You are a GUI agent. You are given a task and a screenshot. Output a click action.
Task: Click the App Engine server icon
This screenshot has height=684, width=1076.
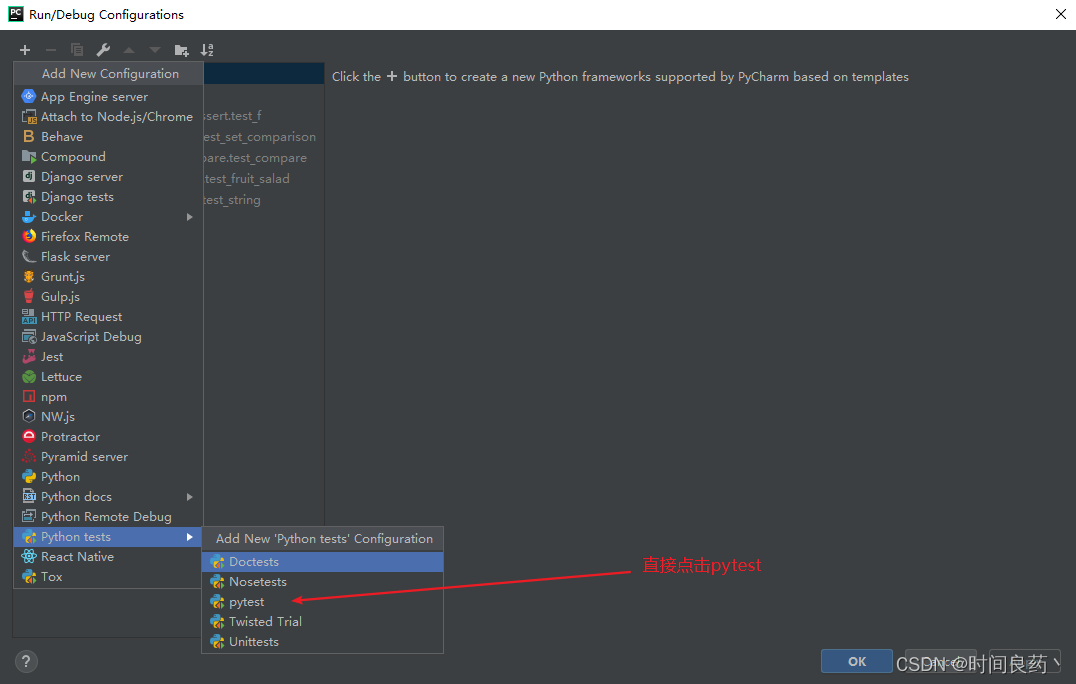click(x=29, y=96)
